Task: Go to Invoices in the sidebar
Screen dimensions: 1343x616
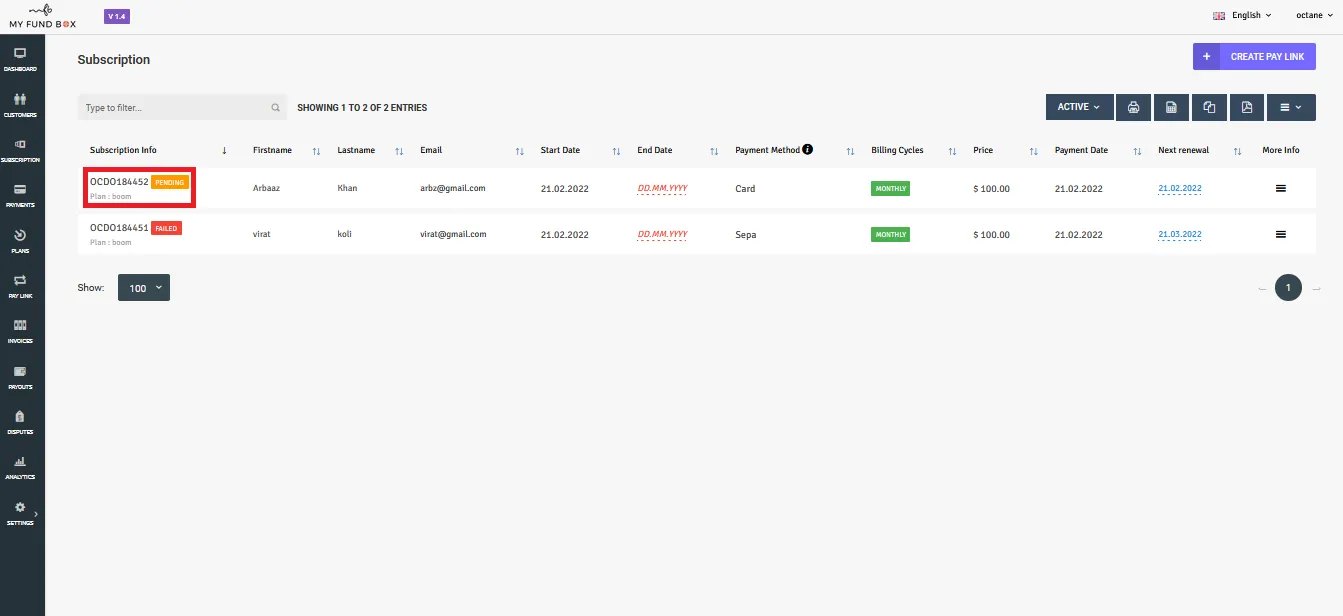Action: (20, 331)
